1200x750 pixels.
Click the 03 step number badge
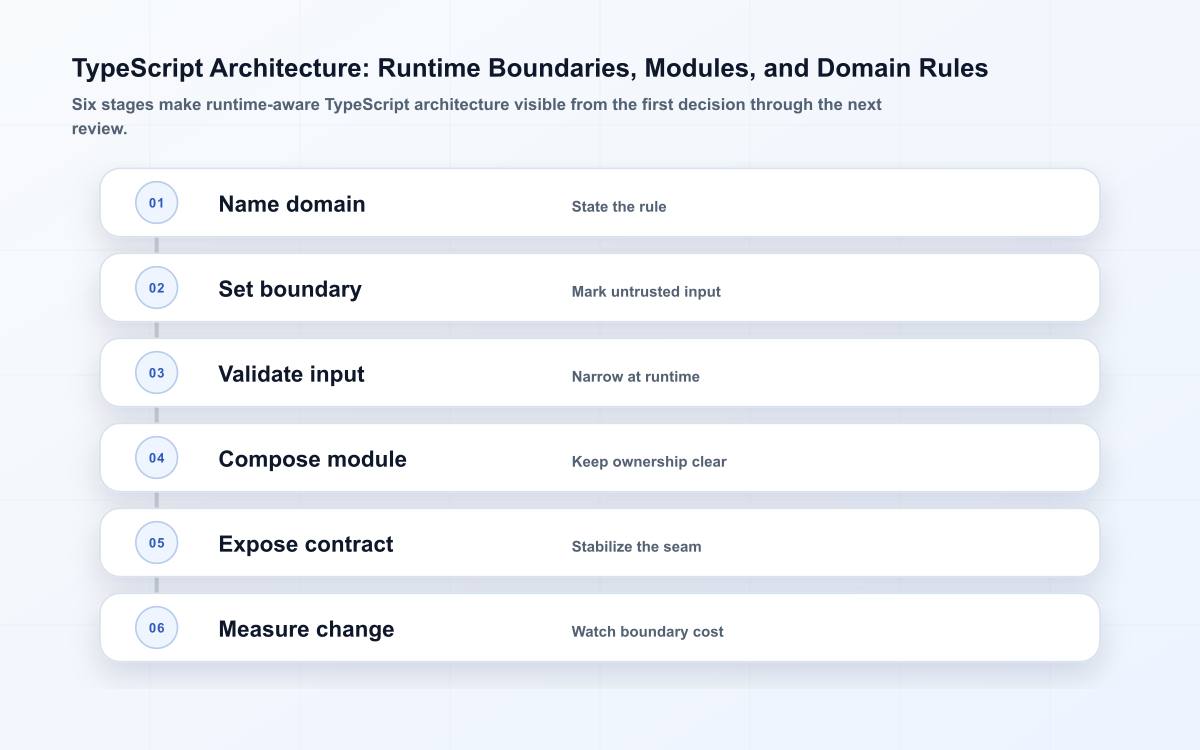pos(157,373)
